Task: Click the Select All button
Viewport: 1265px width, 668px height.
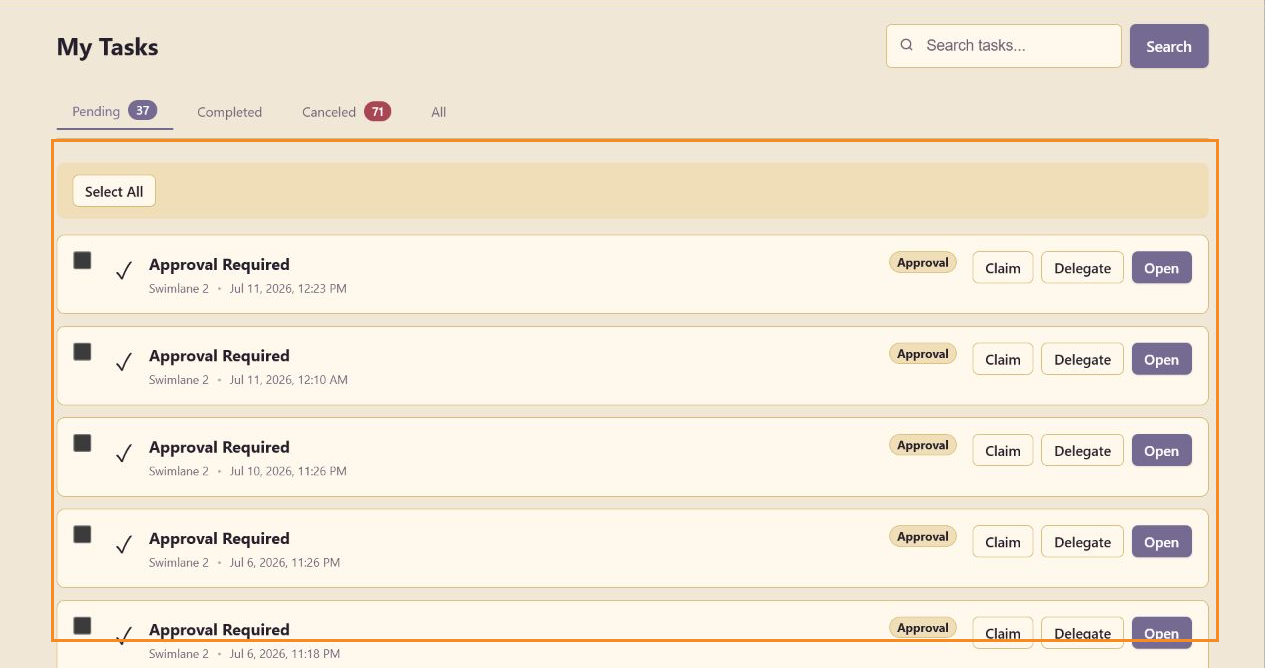Action: click(114, 191)
